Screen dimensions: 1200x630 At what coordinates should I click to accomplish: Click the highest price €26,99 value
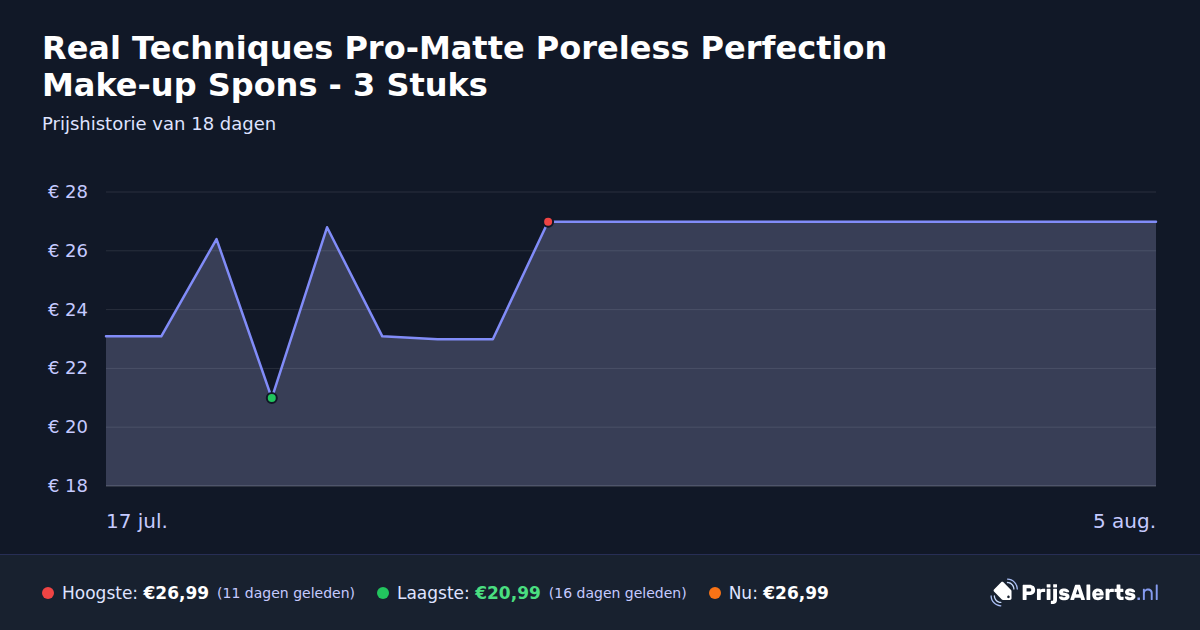click(x=176, y=593)
